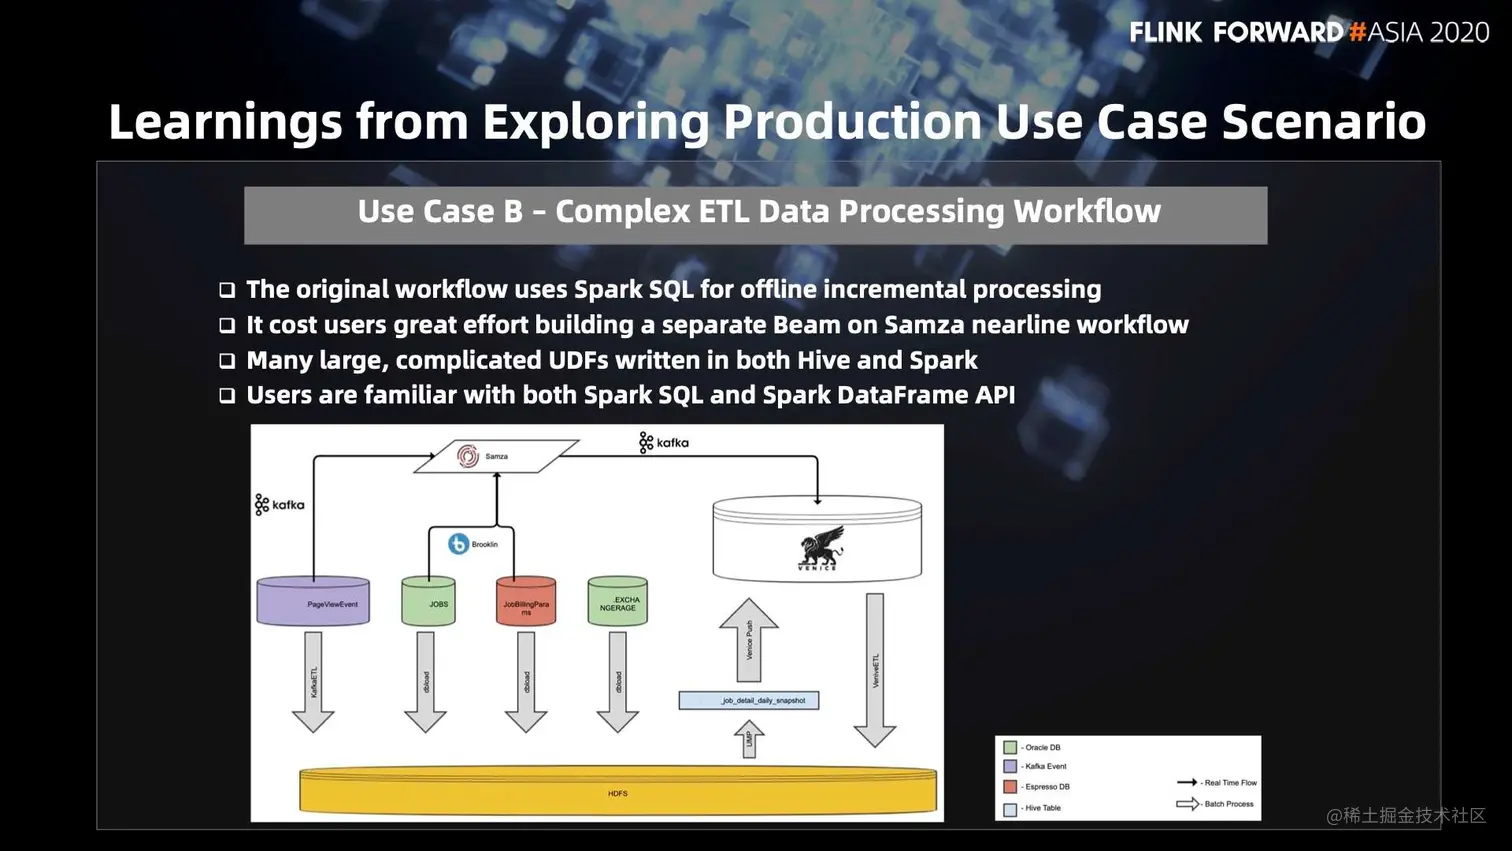Screen dimensions: 1512x851
Task: Click the 'HDFS' label text
Action: point(618,793)
